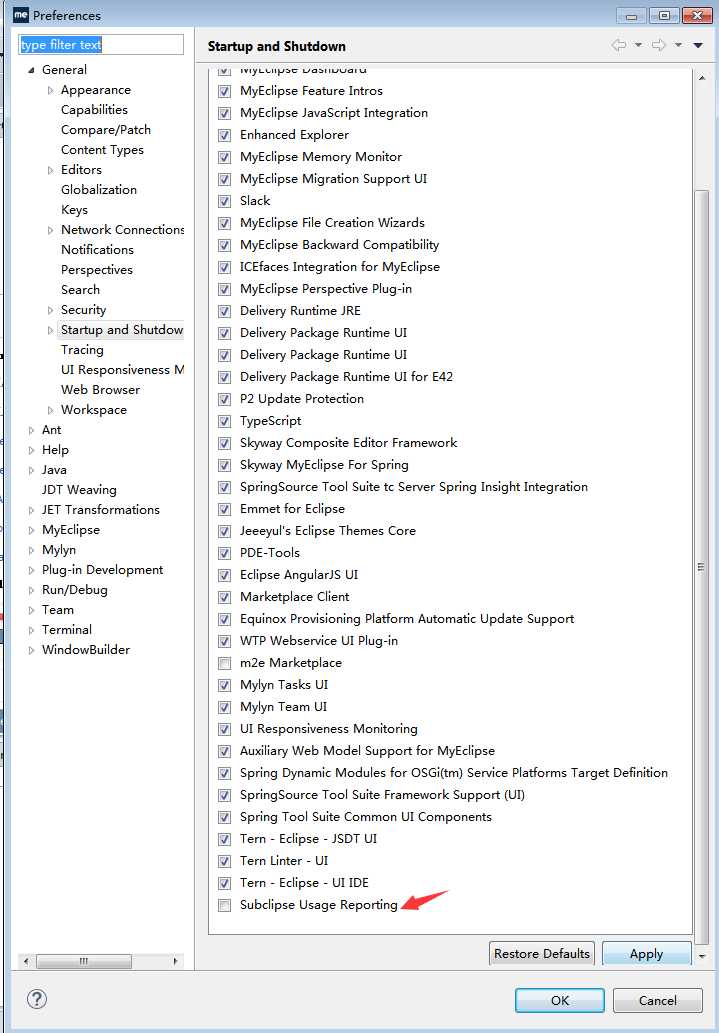Screen dimensions: 719x1033
Task: Open the Keys preference page
Action: [74, 209]
